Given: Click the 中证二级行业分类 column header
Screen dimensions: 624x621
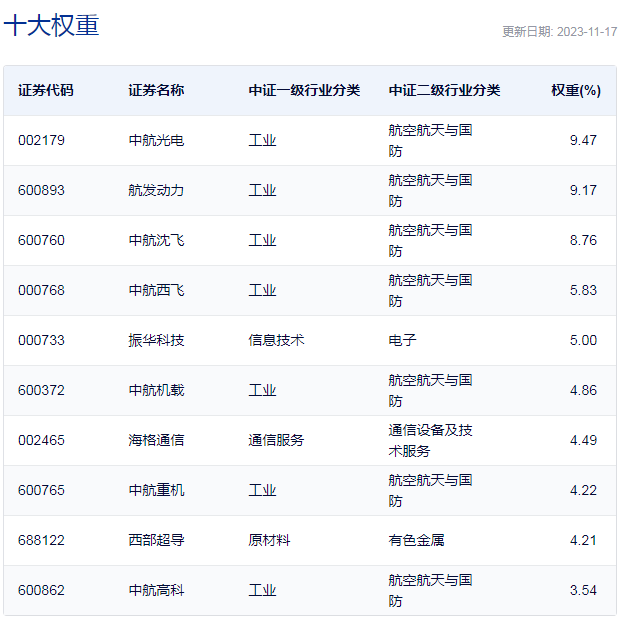Looking at the screenshot, I should tap(444, 90).
